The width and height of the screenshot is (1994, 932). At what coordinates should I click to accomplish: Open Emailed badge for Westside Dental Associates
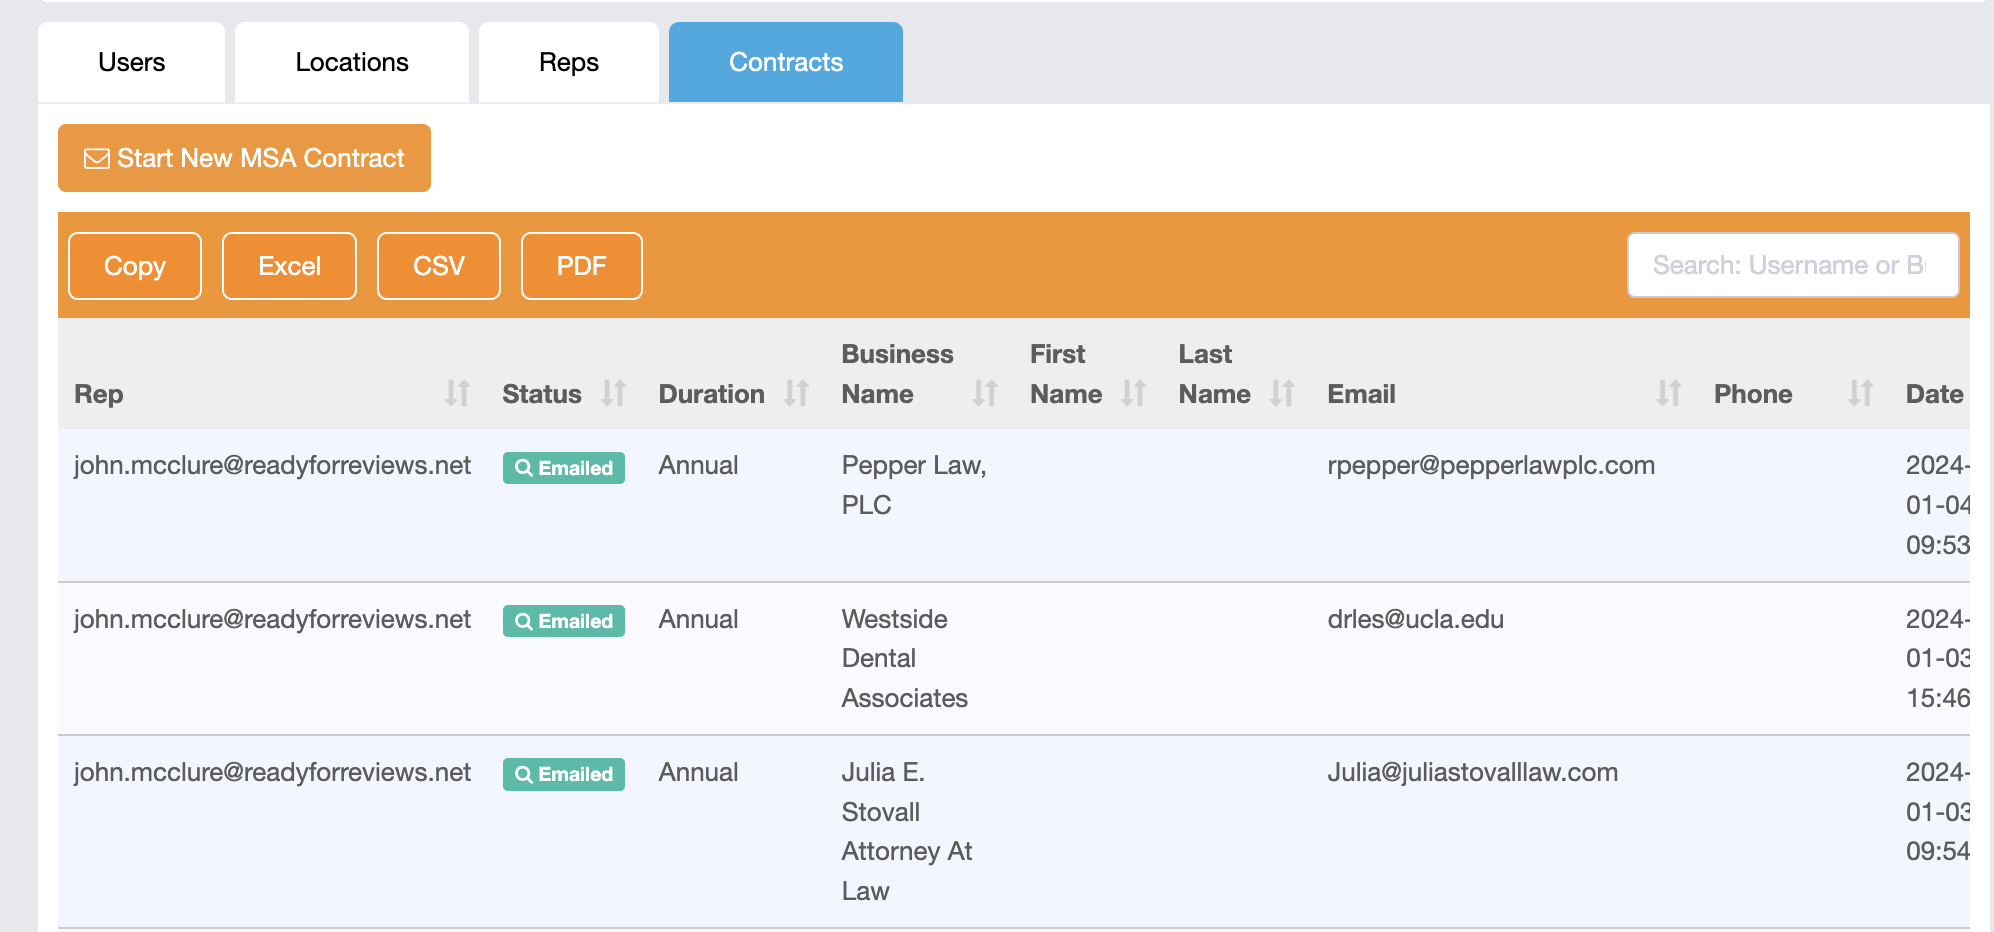point(564,621)
